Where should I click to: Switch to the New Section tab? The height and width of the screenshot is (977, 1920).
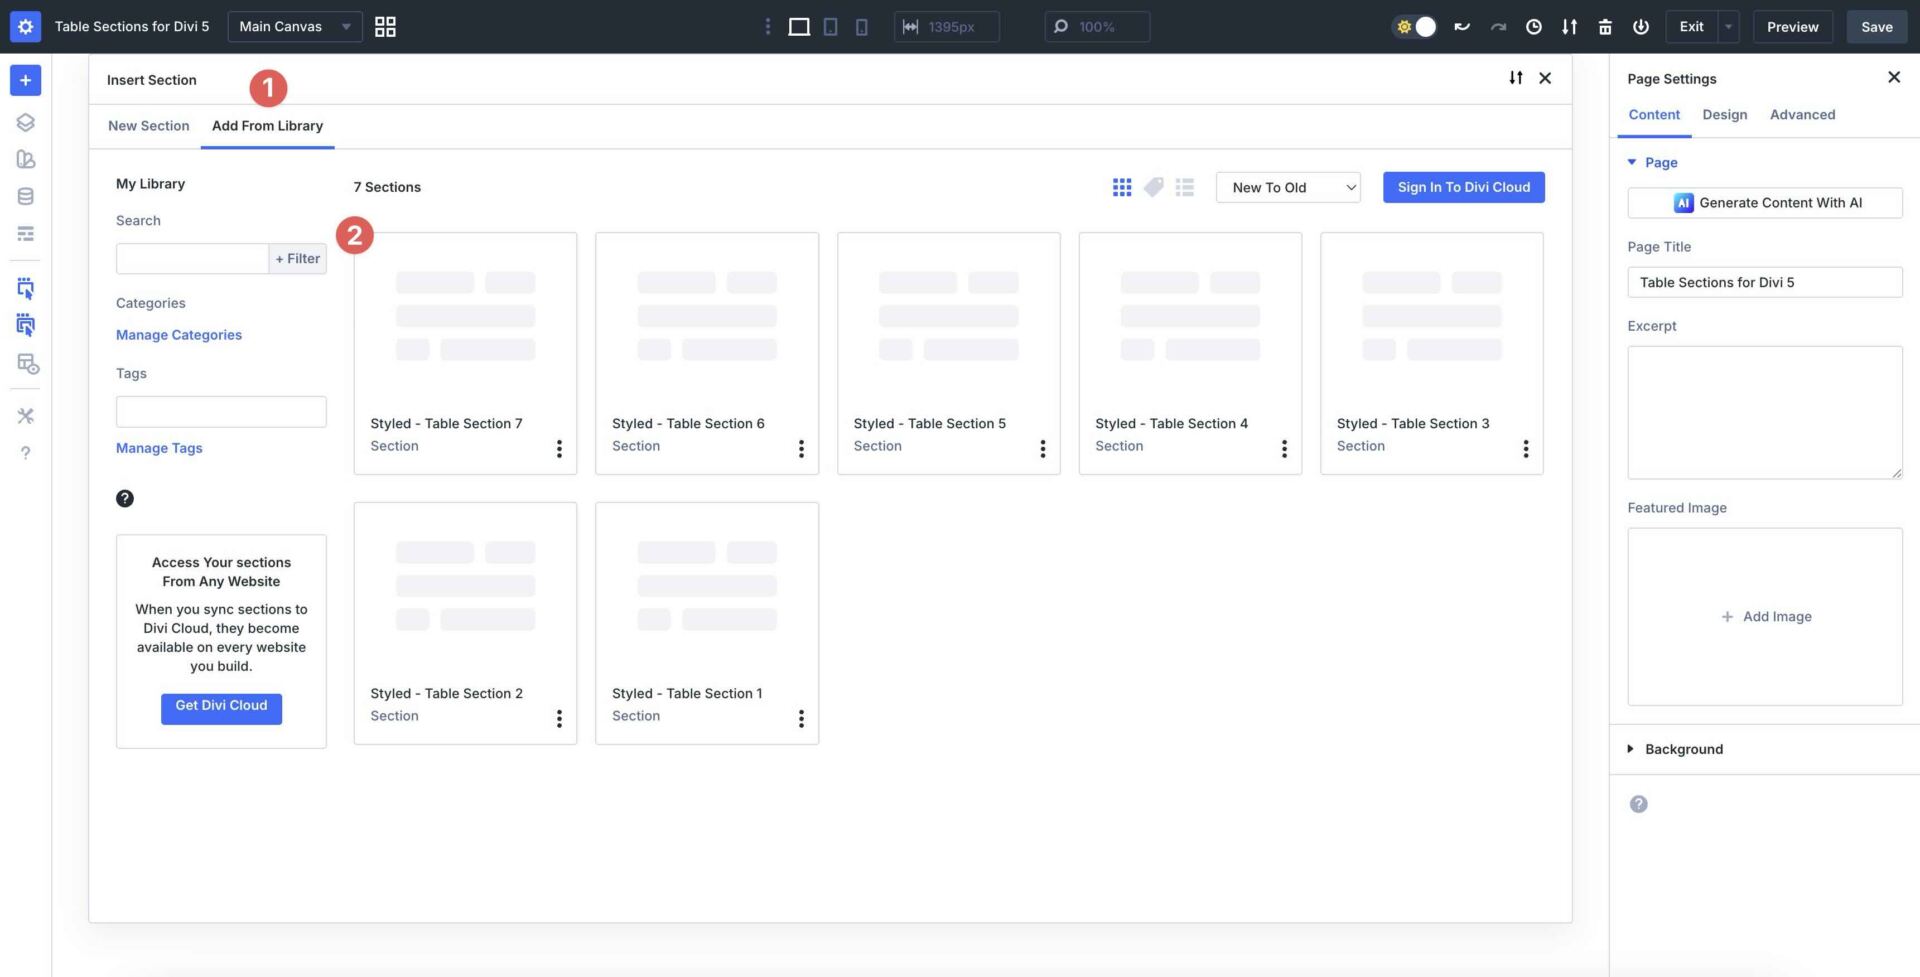(x=148, y=126)
